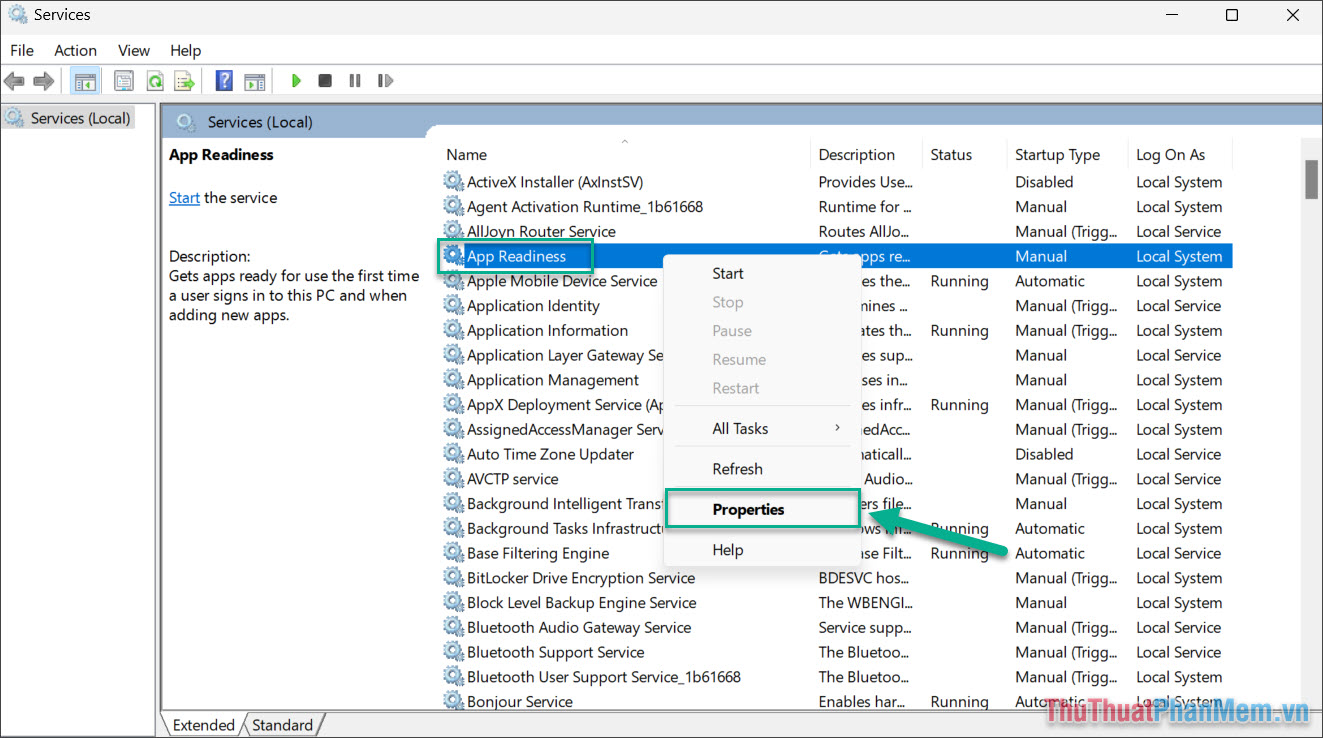Toggle the Show/Hide Console Tree icon
This screenshot has height=738, width=1323.
pos(85,80)
